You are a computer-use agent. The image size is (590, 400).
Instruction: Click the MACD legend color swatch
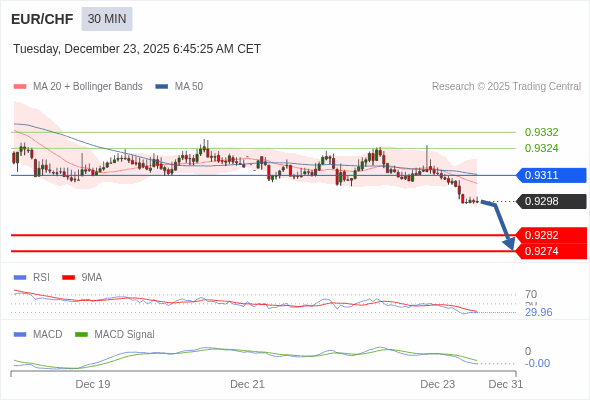(x=20, y=335)
